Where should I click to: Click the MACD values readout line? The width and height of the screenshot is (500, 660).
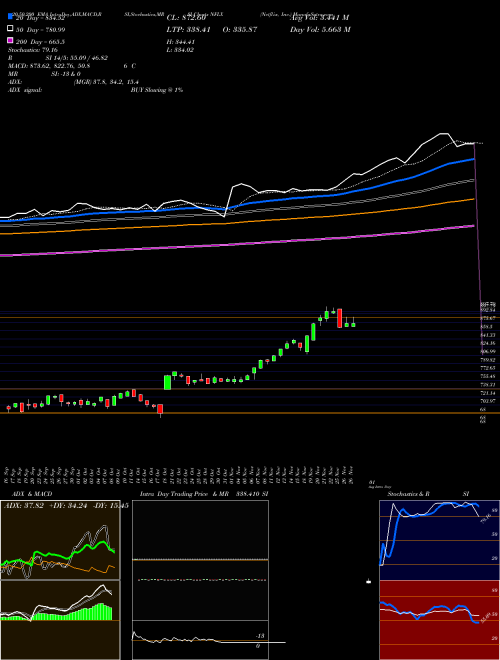click(x=72, y=66)
